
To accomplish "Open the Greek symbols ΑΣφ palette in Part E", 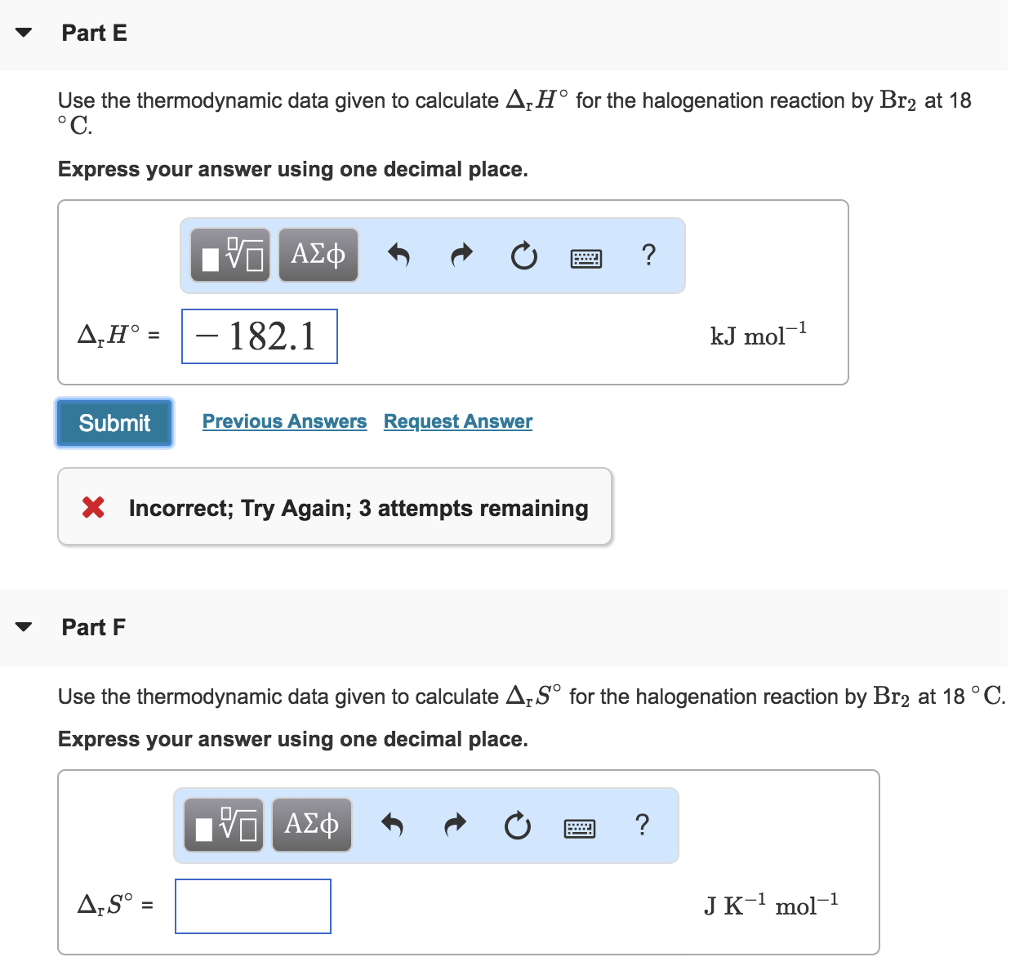I will (x=317, y=255).
